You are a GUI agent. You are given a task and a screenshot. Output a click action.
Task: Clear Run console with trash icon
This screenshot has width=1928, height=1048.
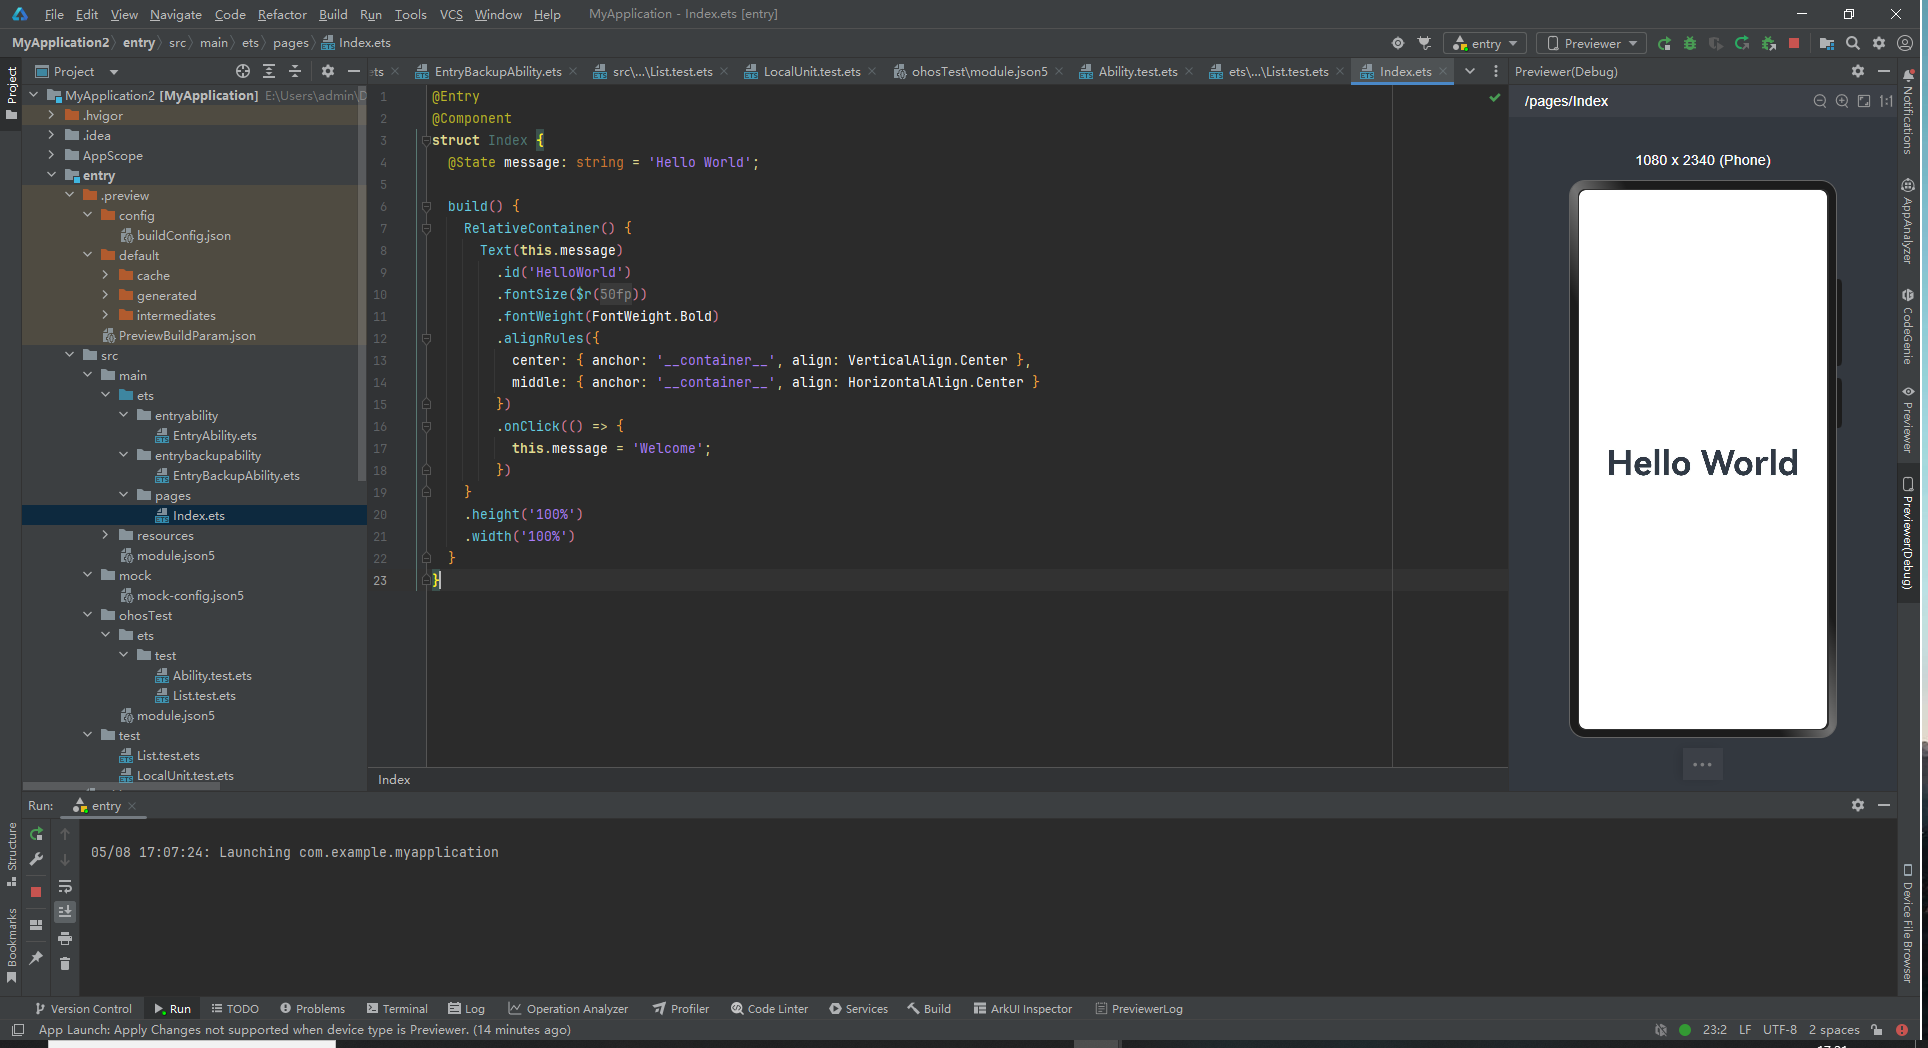65,964
